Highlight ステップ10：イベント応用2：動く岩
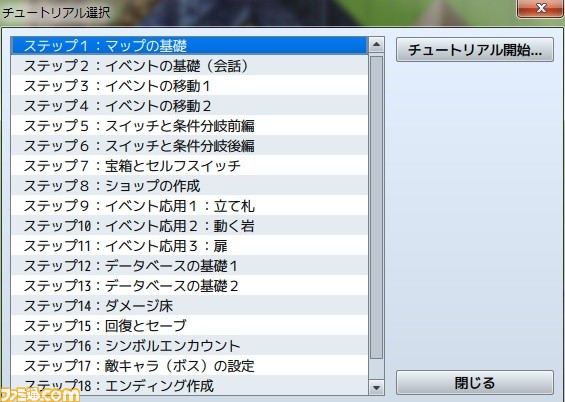This screenshot has height=402, width=565. (190, 226)
